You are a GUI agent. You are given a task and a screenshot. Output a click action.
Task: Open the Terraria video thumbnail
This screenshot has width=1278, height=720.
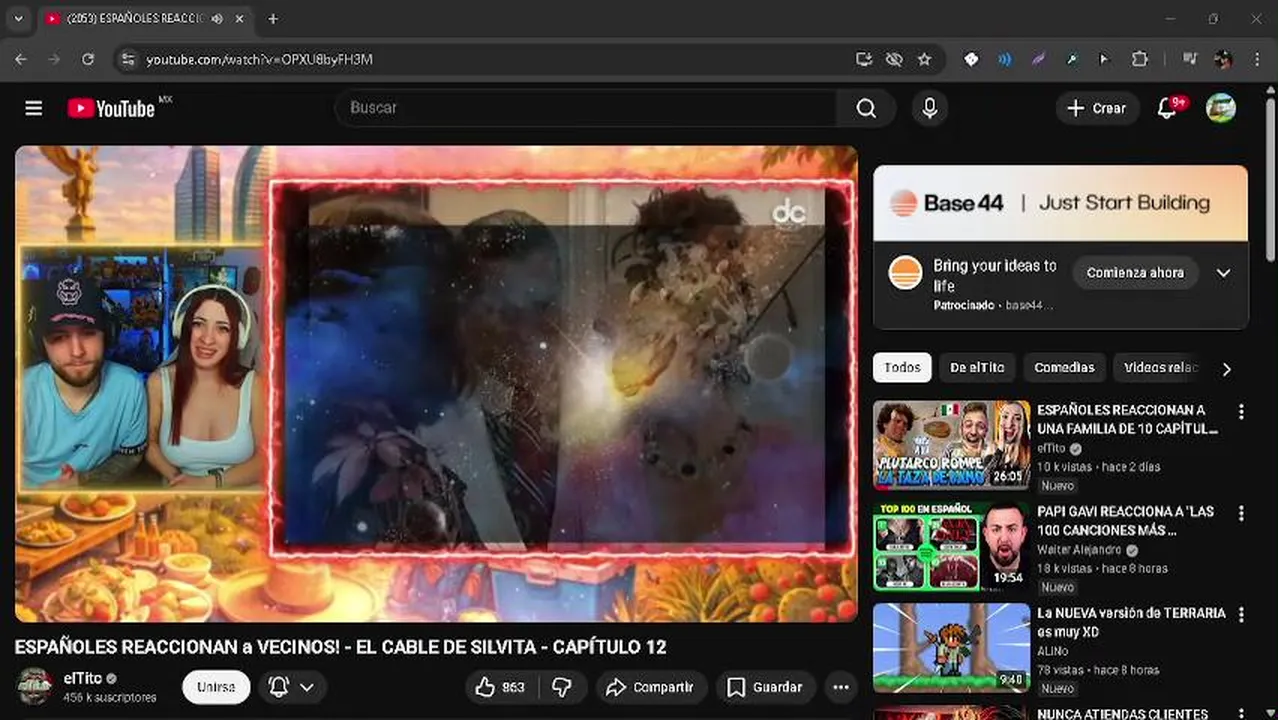point(951,648)
